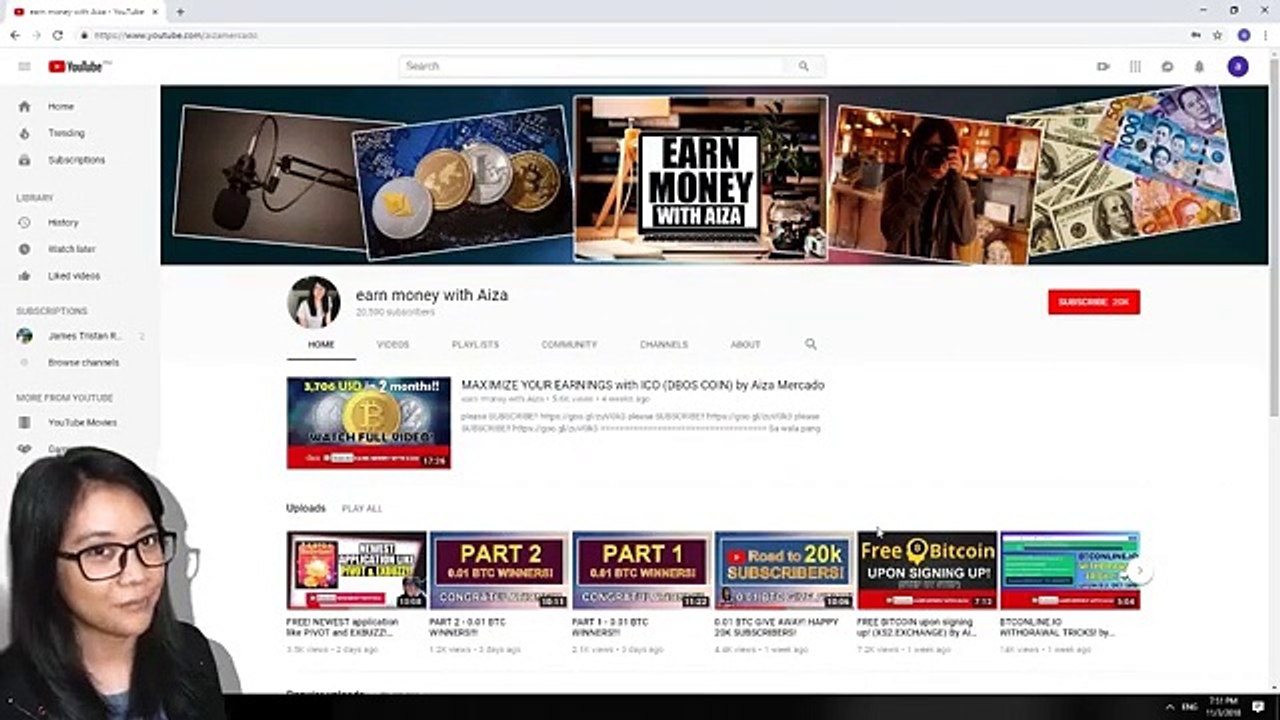Open the Windows notification center icon

tap(1258, 707)
